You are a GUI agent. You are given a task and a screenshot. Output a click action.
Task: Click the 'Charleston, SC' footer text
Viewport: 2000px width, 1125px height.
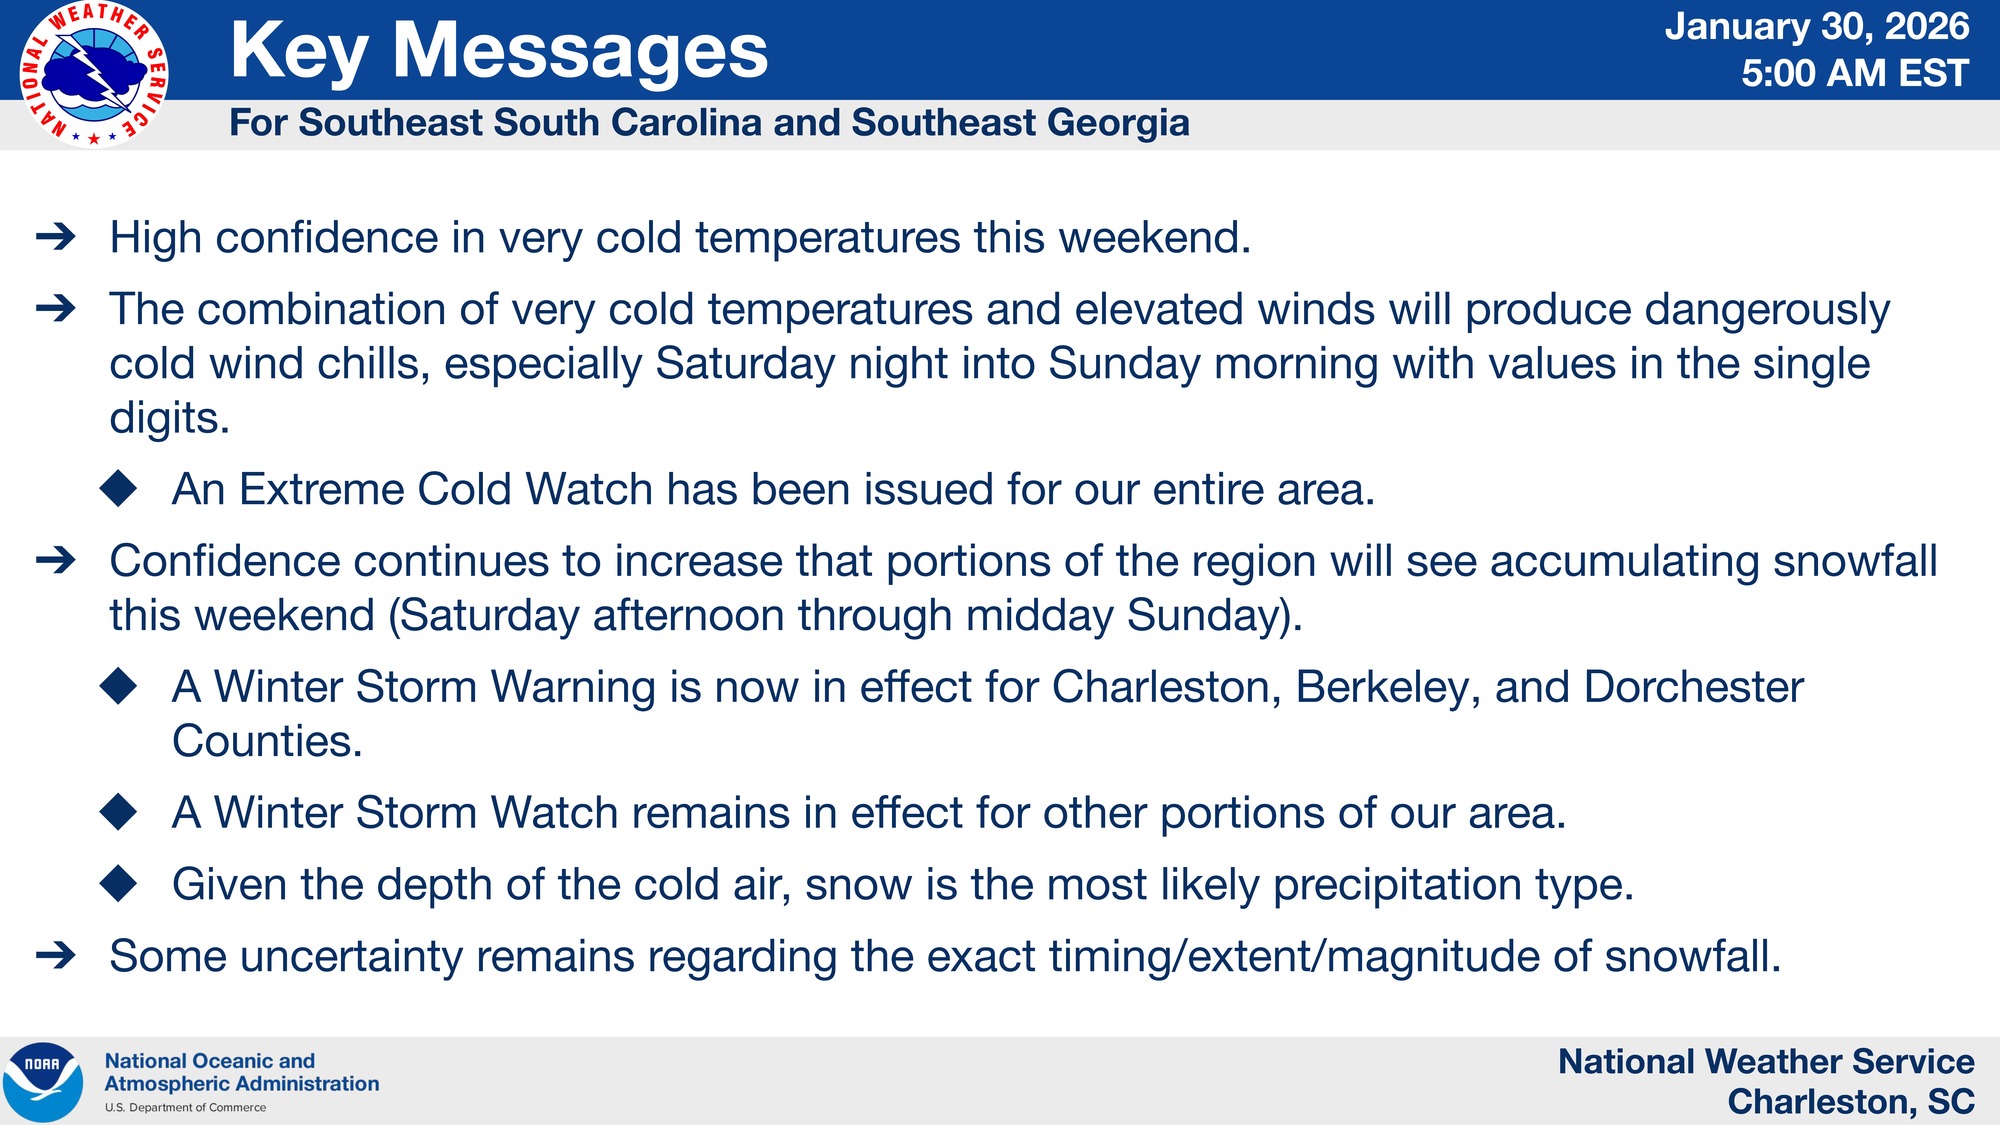pos(1850,1101)
